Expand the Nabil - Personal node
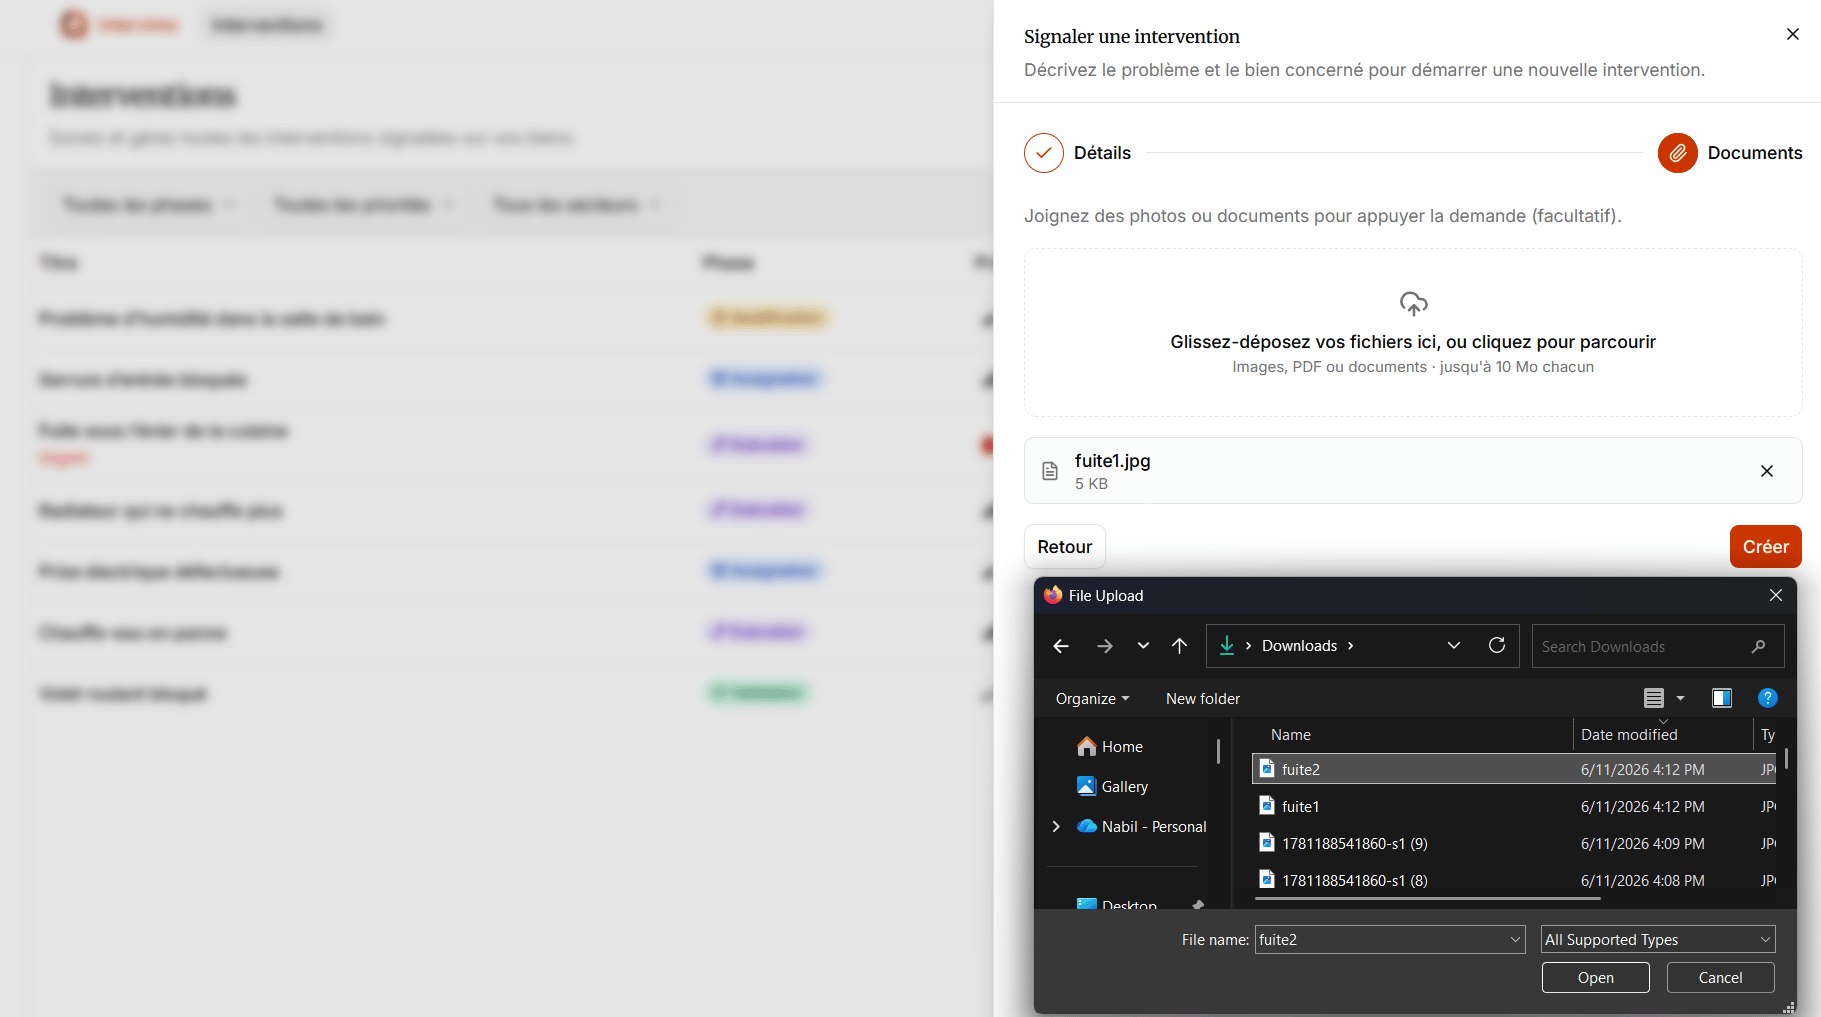The image size is (1821, 1017). tap(1056, 826)
